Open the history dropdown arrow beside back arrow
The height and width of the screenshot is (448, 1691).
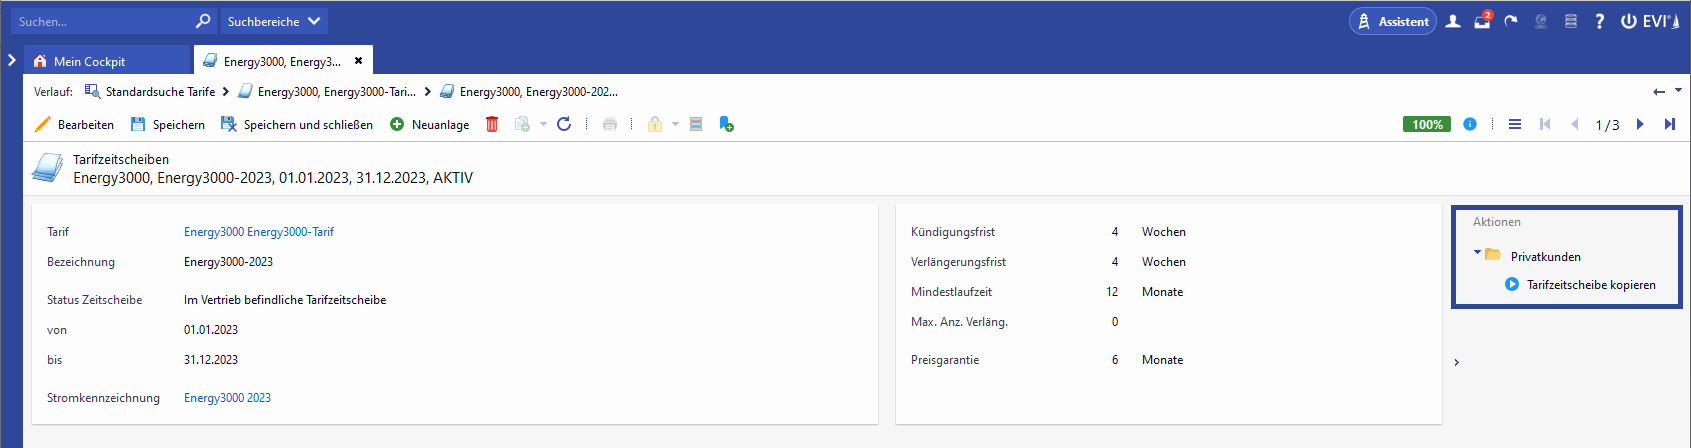[1678, 91]
